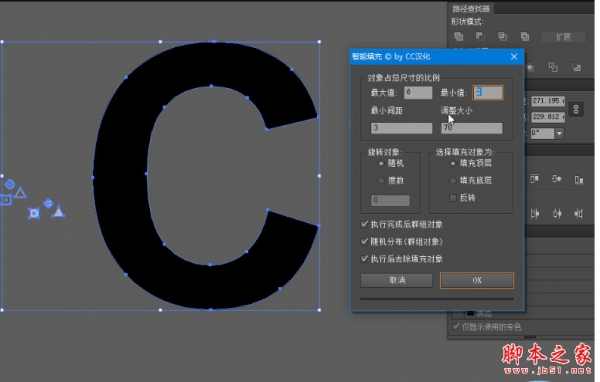
Task: Click horizontal distribute center icon
Action: [x=557, y=214]
